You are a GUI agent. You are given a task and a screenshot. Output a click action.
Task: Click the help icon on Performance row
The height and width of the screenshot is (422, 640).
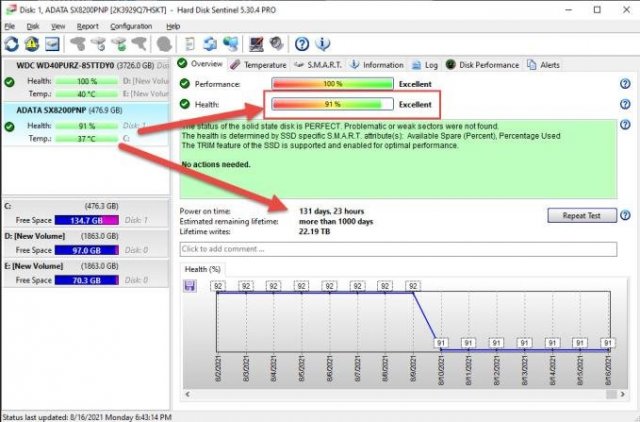pyautogui.click(x=625, y=84)
